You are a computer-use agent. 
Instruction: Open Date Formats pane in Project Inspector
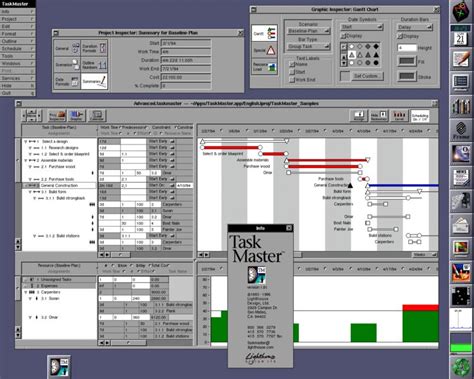[67, 81]
